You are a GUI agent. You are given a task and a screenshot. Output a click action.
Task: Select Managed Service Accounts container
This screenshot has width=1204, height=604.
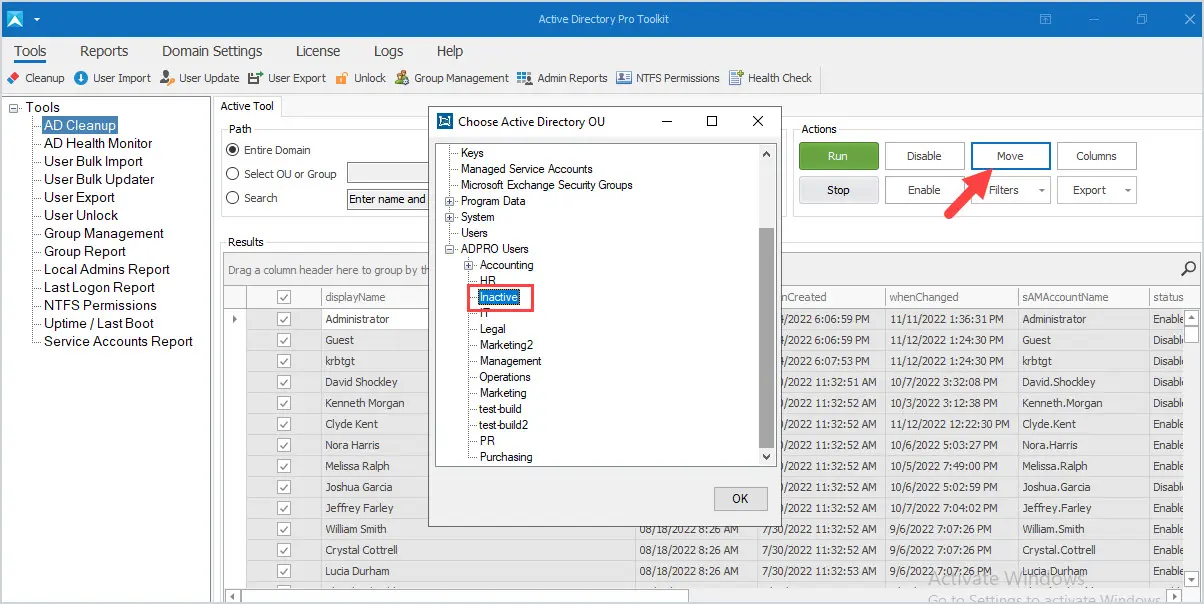point(526,169)
